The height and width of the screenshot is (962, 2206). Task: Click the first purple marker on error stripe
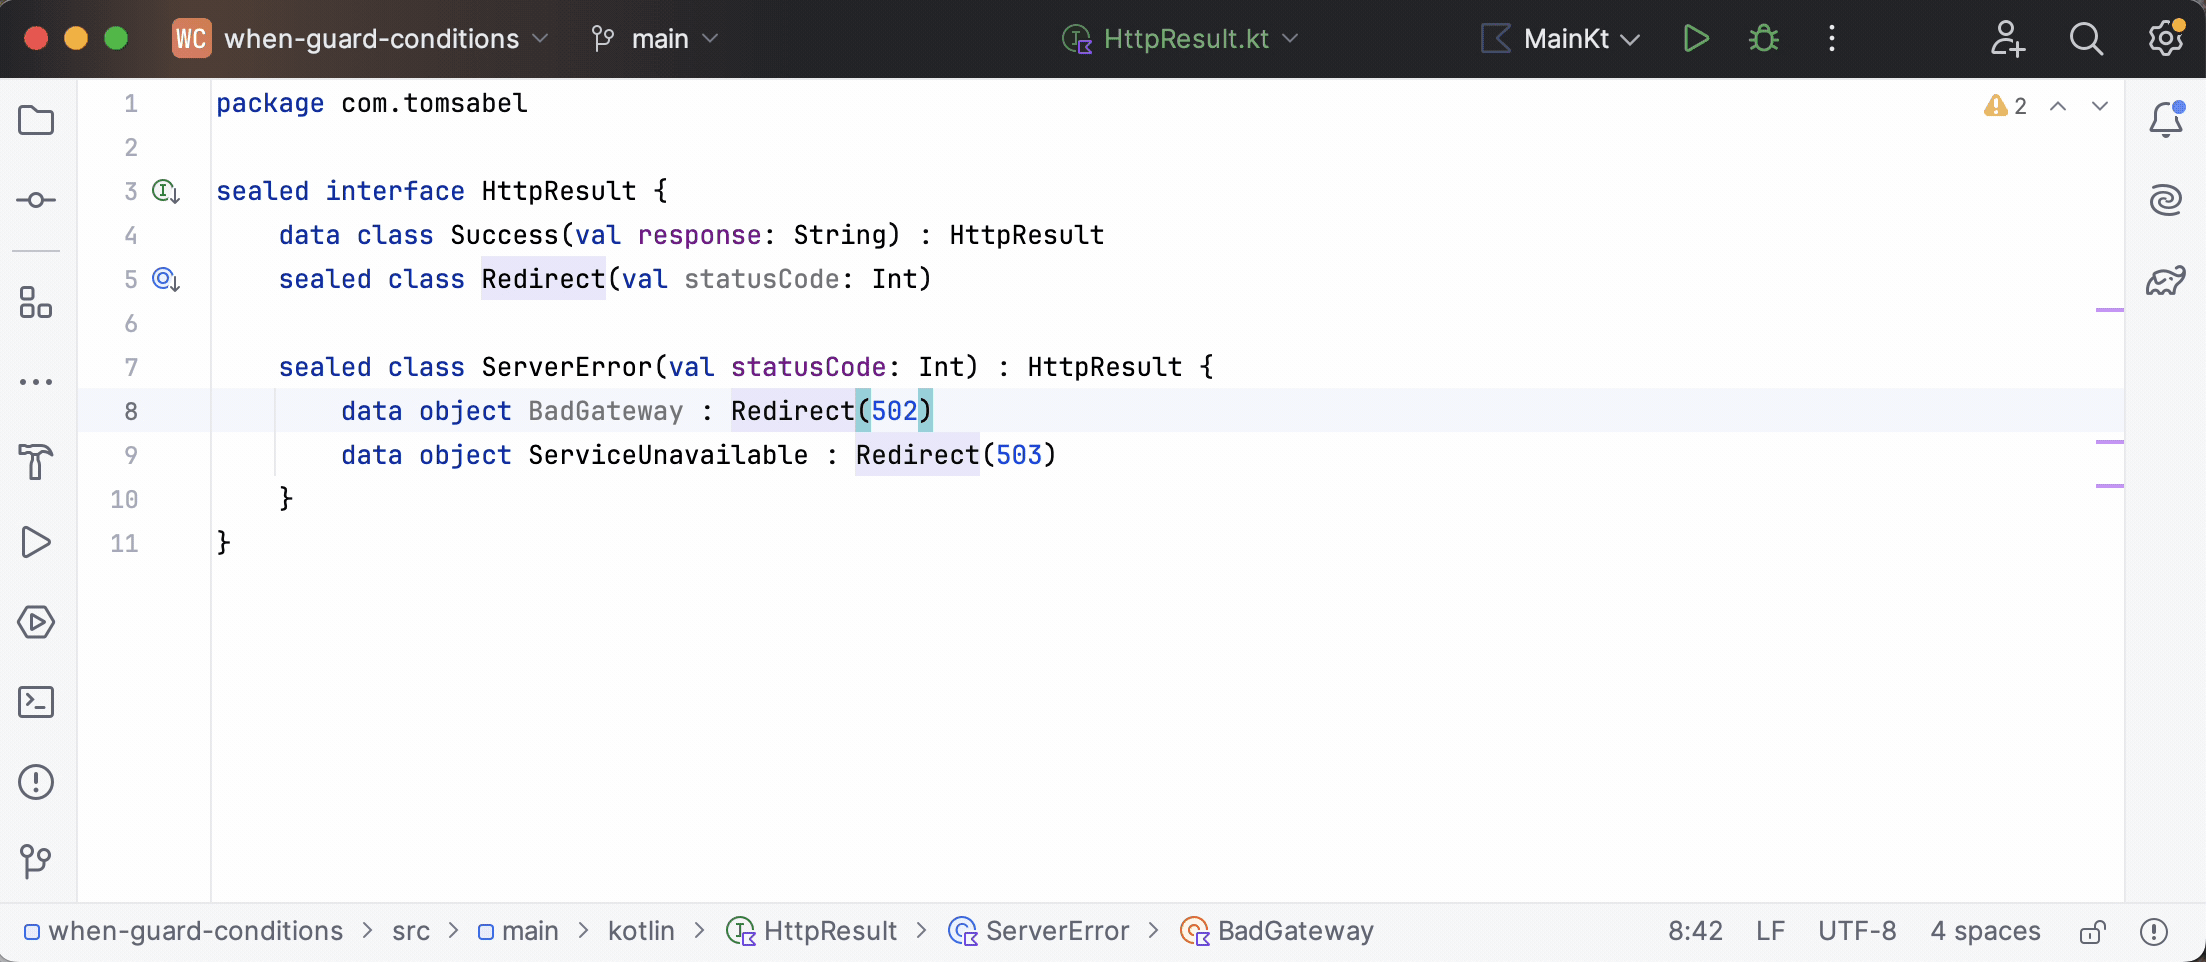(x=2109, y=310)
